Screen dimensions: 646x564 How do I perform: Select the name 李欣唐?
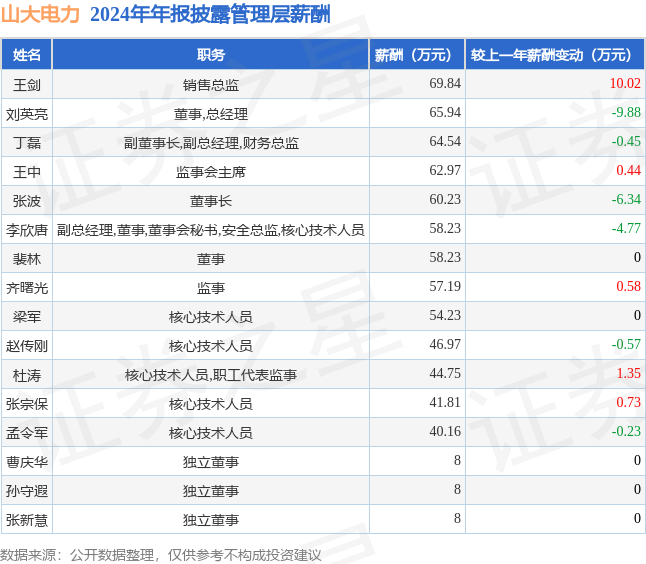coord(27,230)
